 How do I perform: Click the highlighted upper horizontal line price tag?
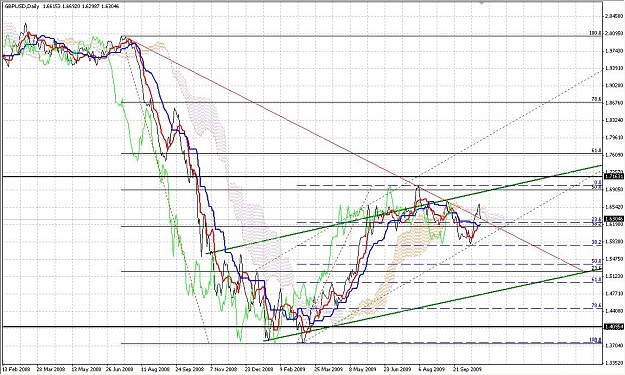tap(614, 176)
